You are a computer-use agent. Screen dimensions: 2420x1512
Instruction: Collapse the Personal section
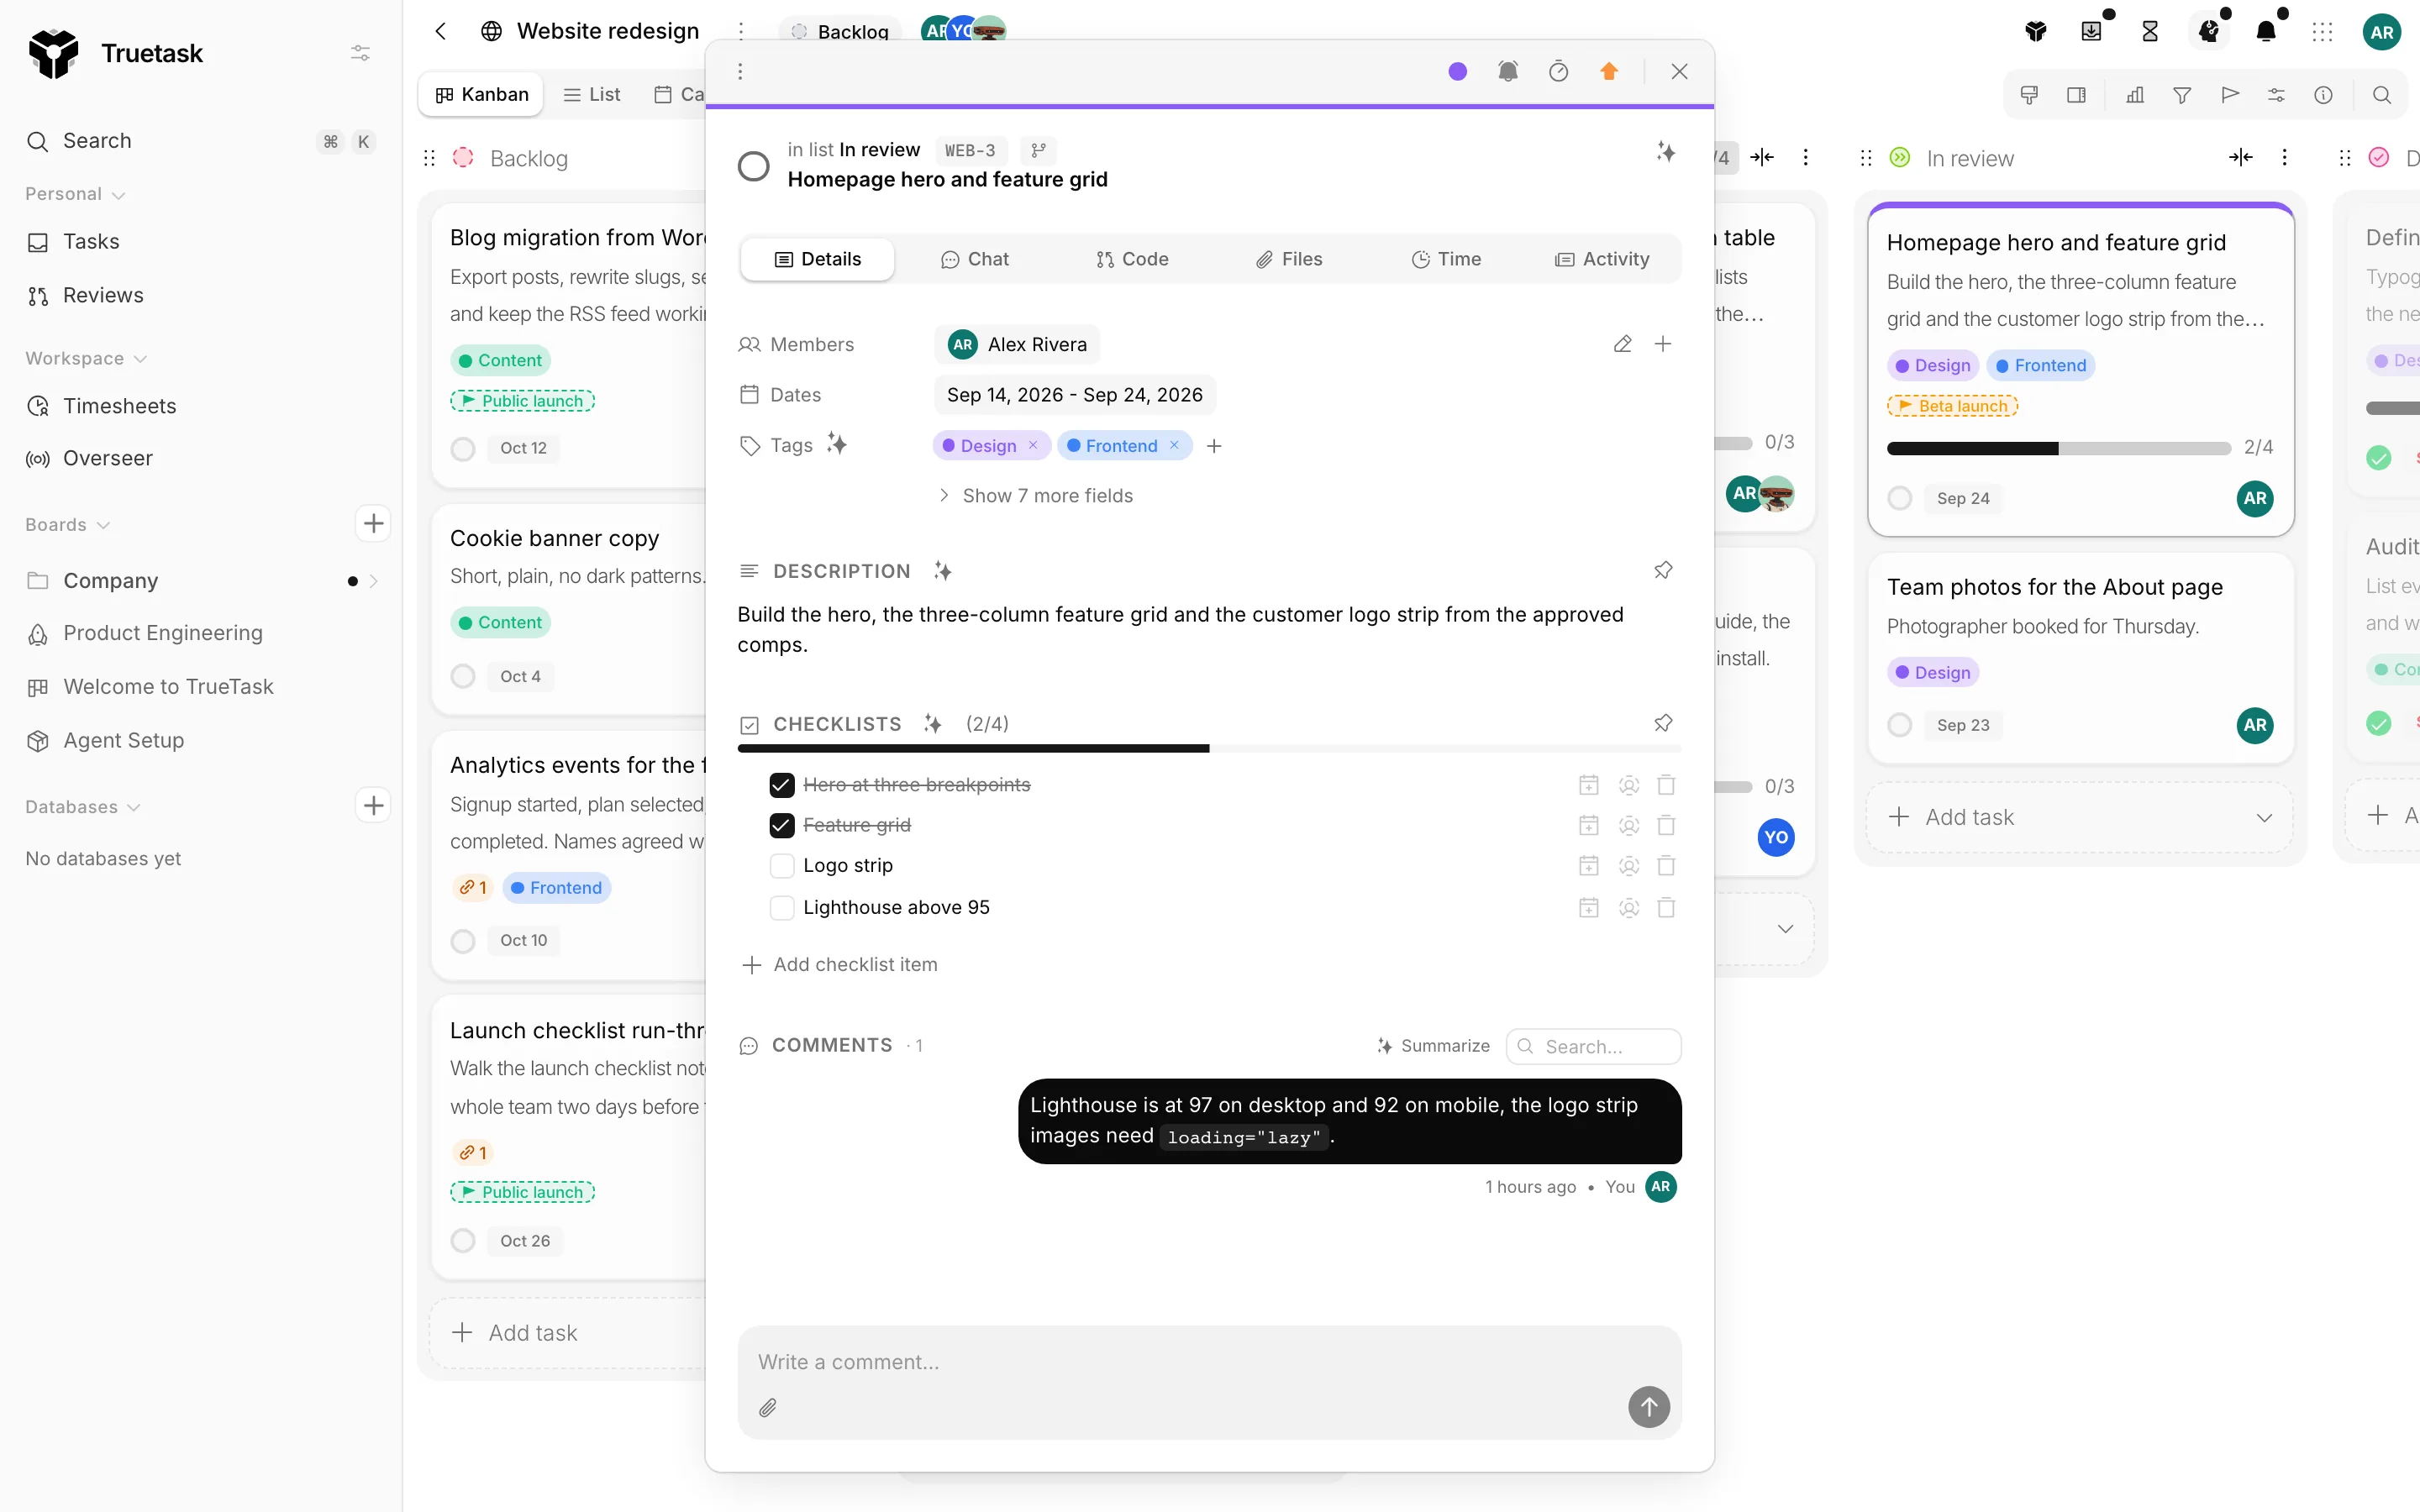click(x=76, y=194)
